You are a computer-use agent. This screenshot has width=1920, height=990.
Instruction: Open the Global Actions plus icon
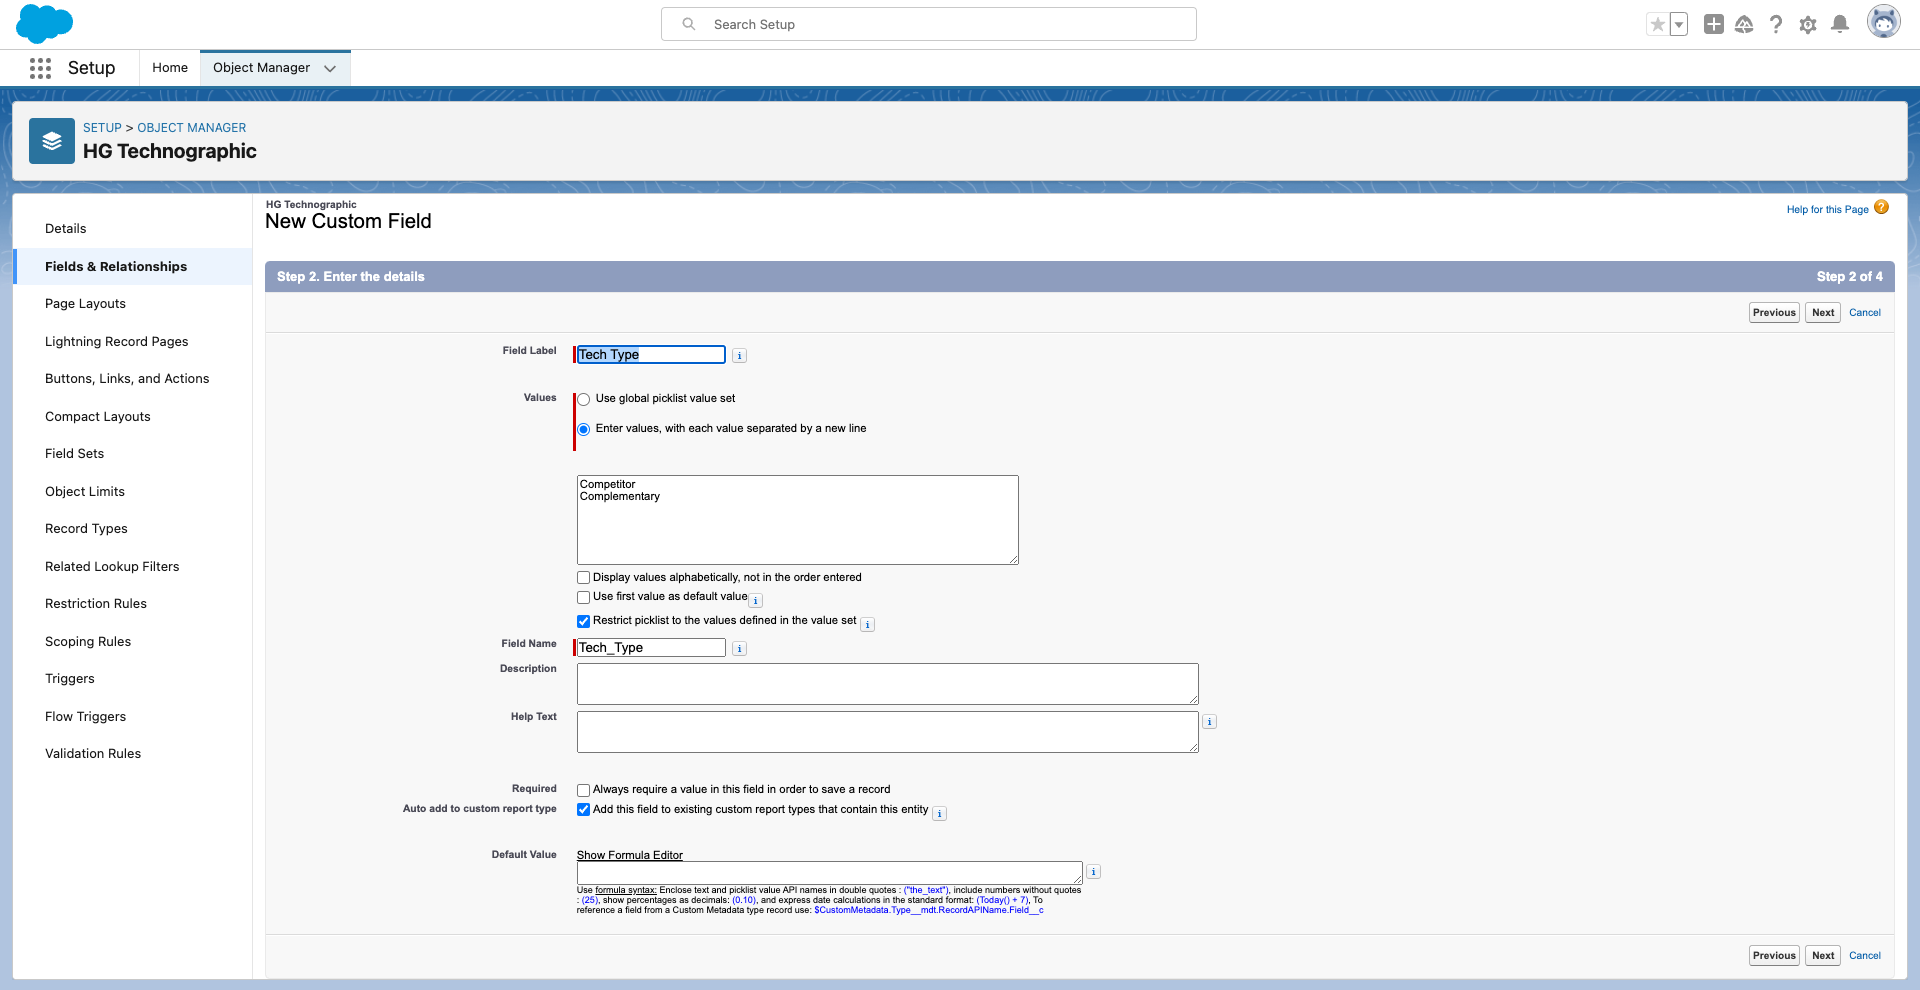pos(1713,24)
